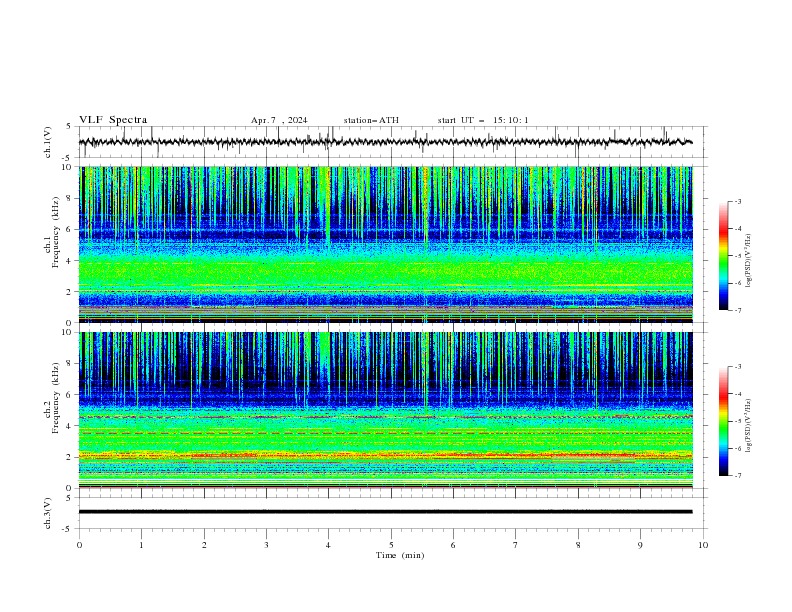Click the lower PSD color bar
Image resolution: width=792 pixels, height=612 pixels.
pyautogui.click(x=723, y=421)
